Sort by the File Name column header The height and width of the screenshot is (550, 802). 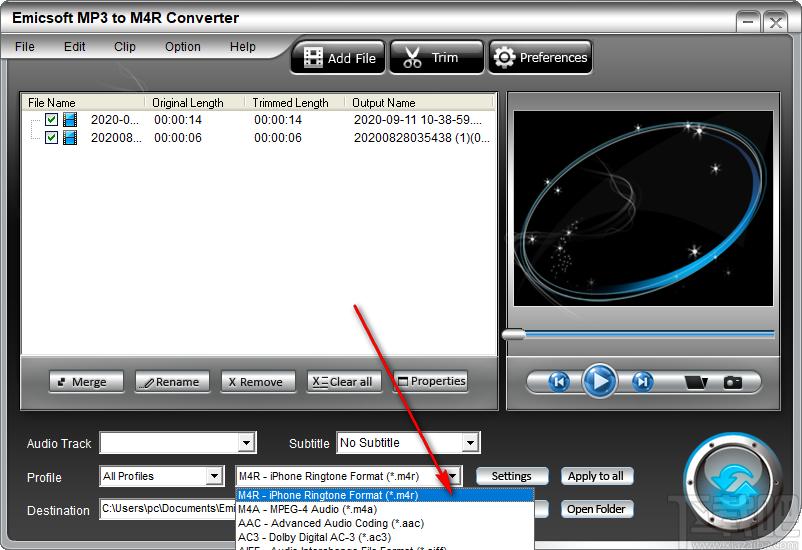[83, 103]
